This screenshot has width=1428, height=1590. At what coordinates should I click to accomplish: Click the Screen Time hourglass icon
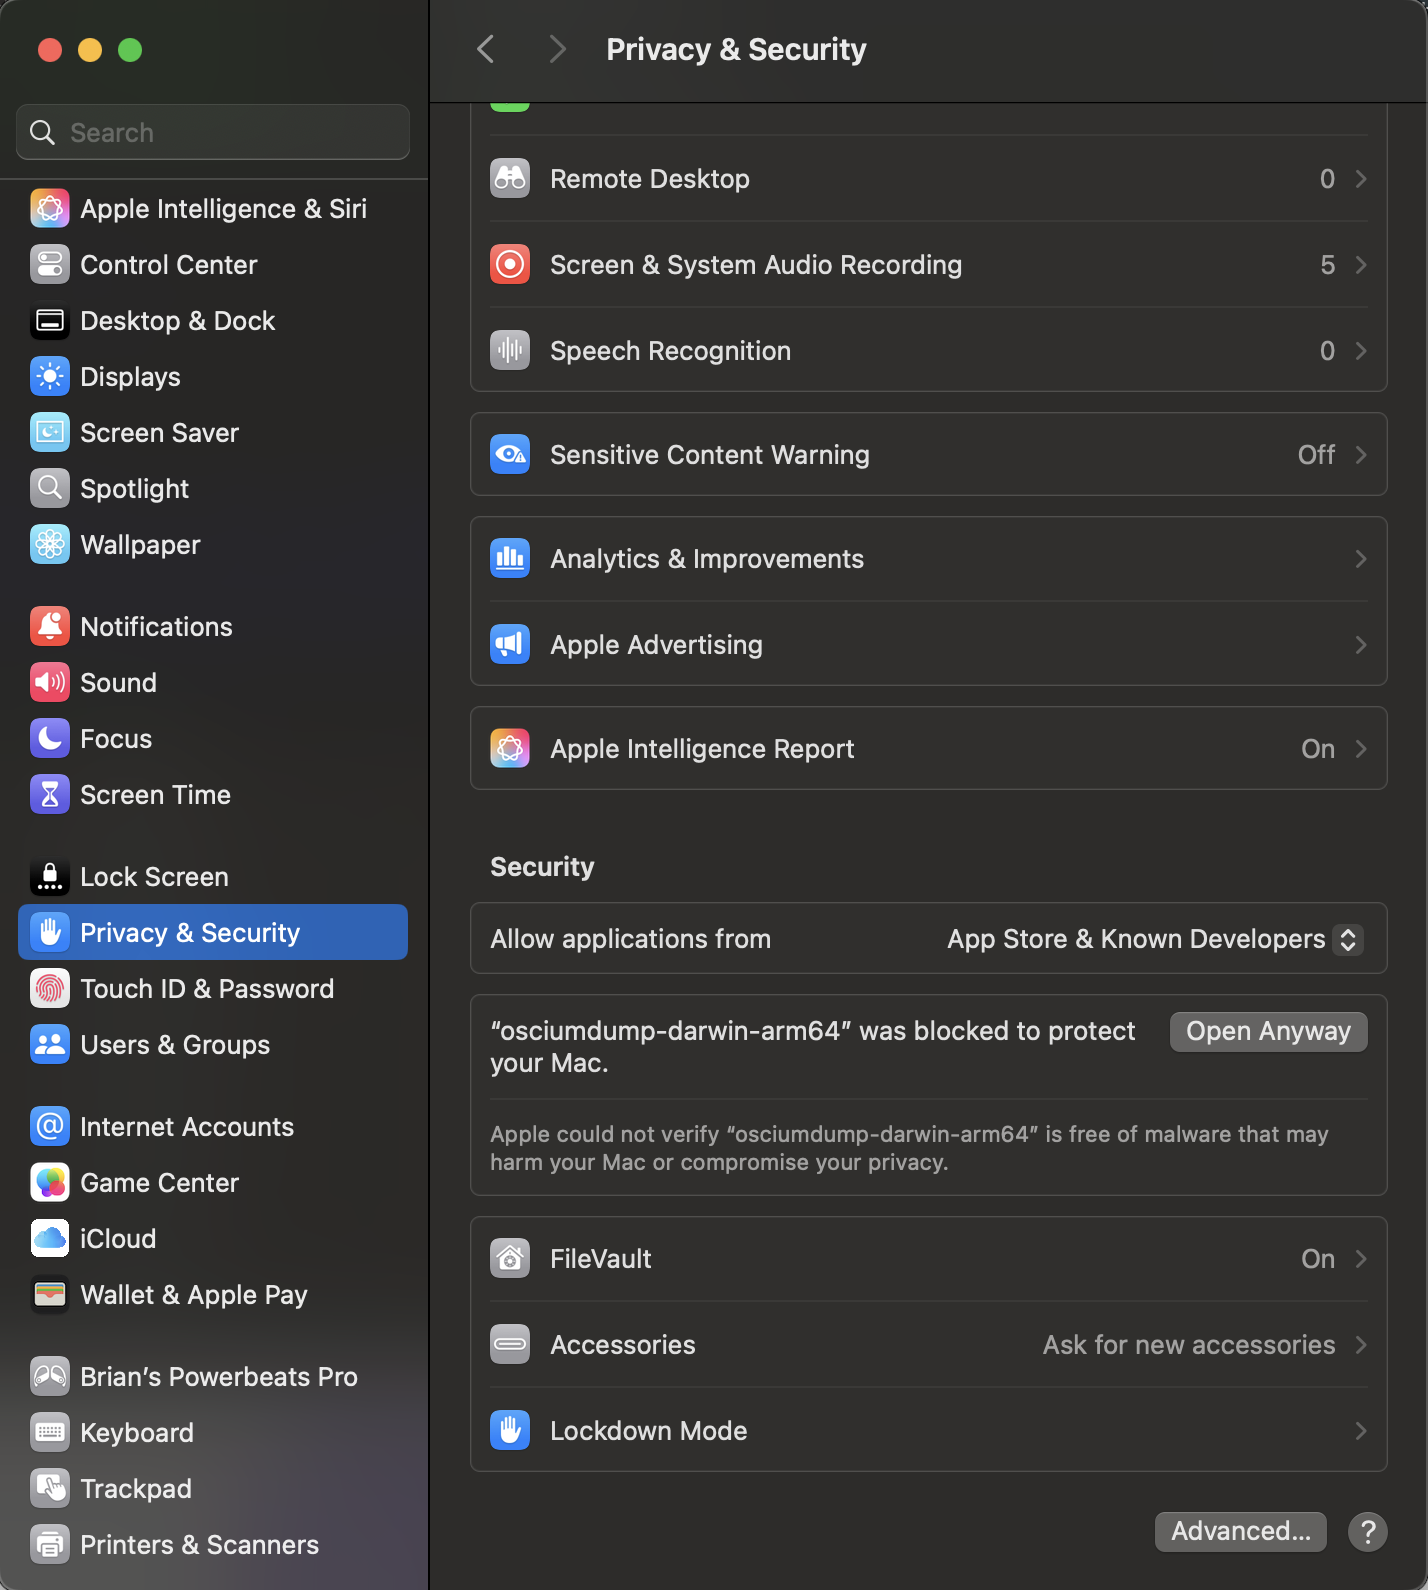[50, 795]
